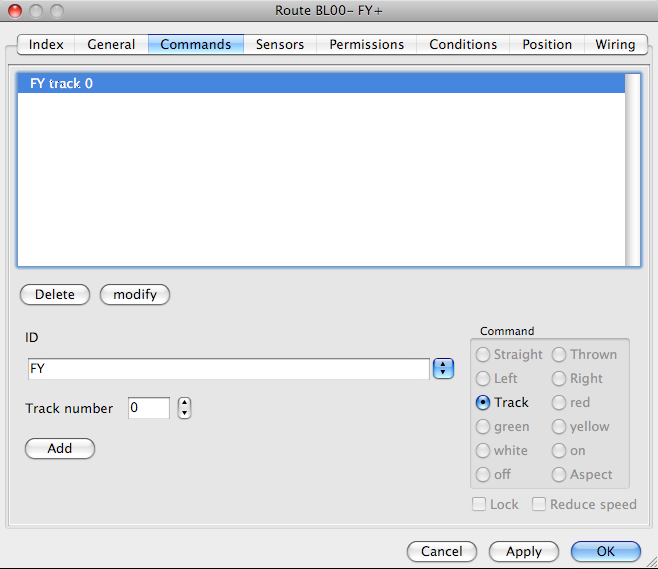The width and height of the screenshot is (658, 569).
Task: Click Add to add the command
Action: coord(60,448)
